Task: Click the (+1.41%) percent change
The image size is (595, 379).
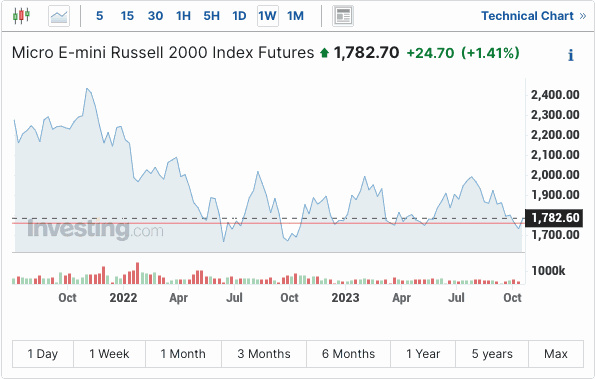Action: click(x=490, y=53)
